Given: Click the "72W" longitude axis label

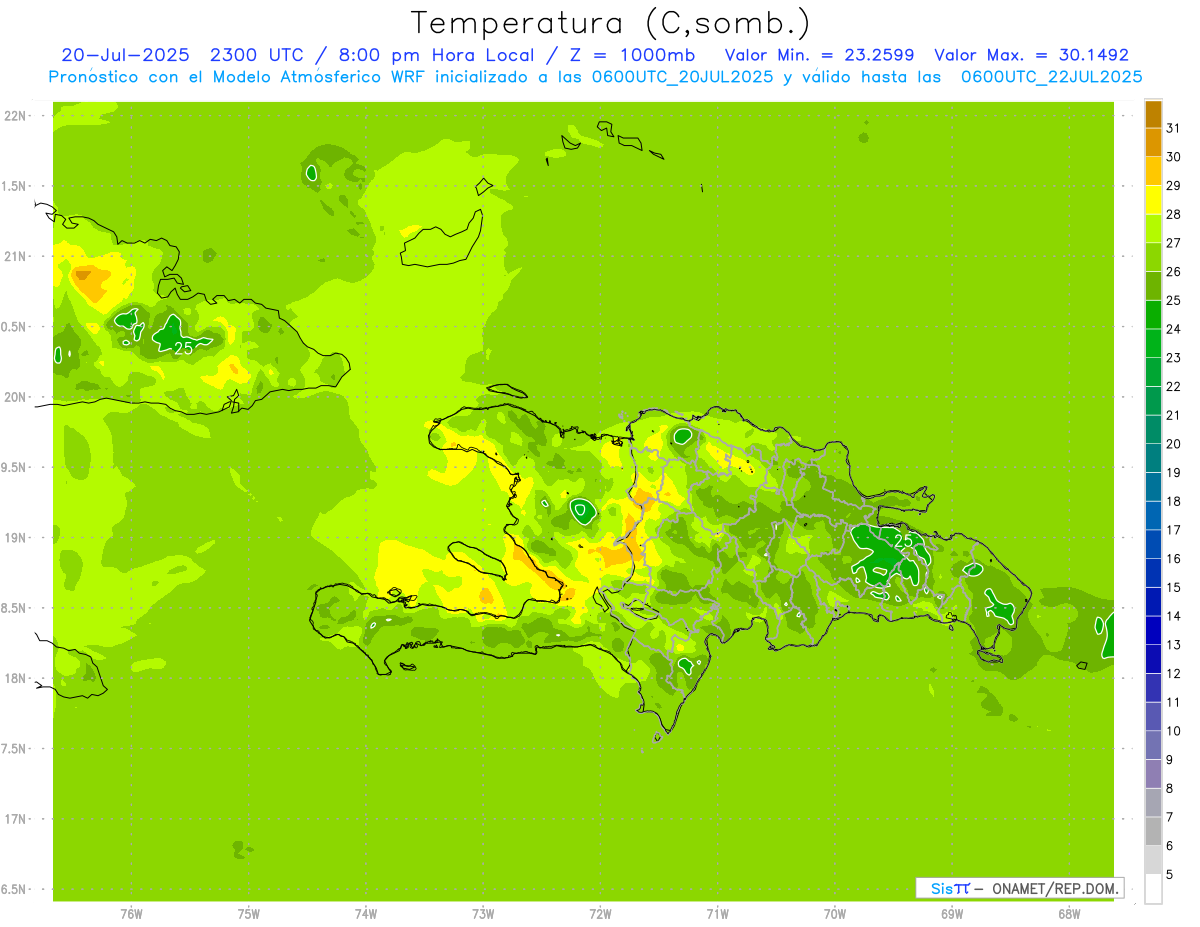Looking at the screenshot, I should (601, 914).
